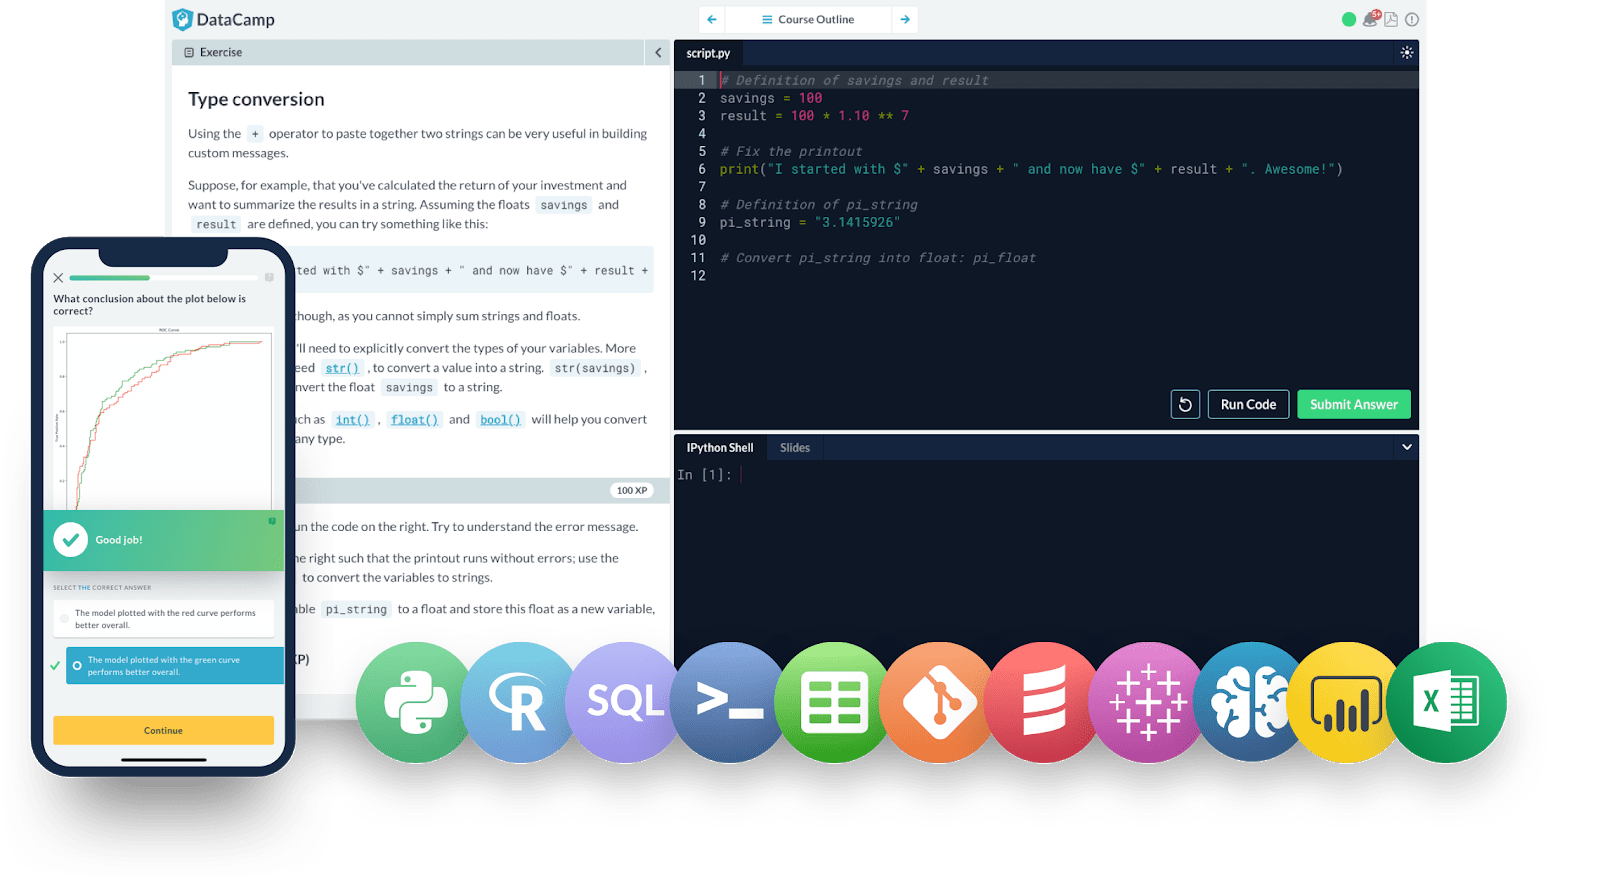
Task: Close the mobile quiz with X
Action: coord(58,278)
